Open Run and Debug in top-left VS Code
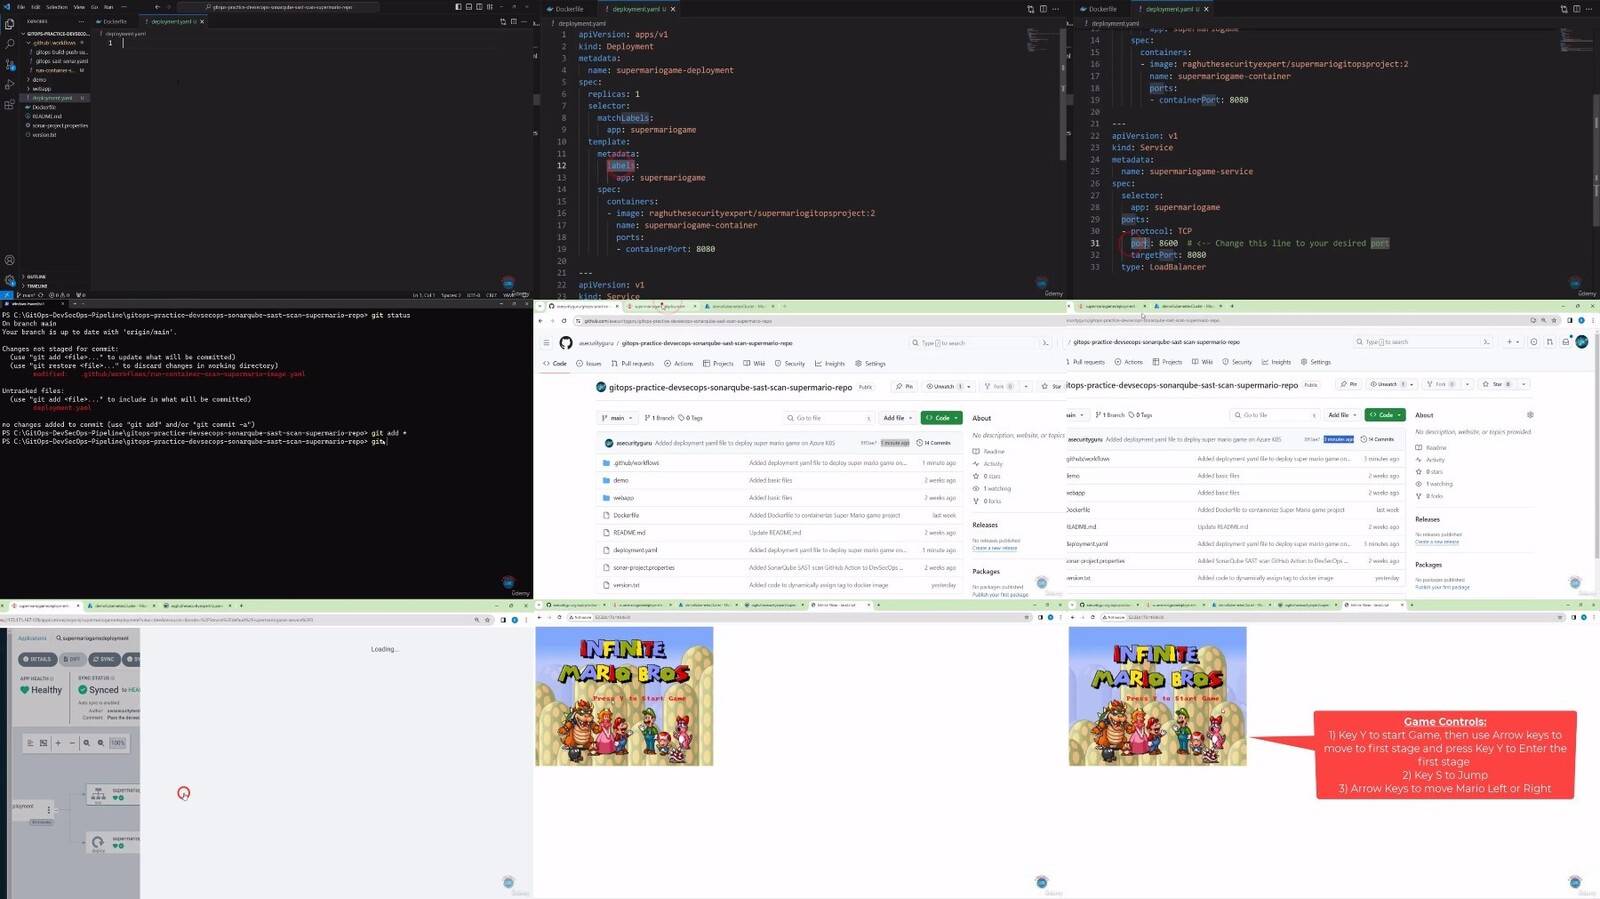 click(9, 84)
